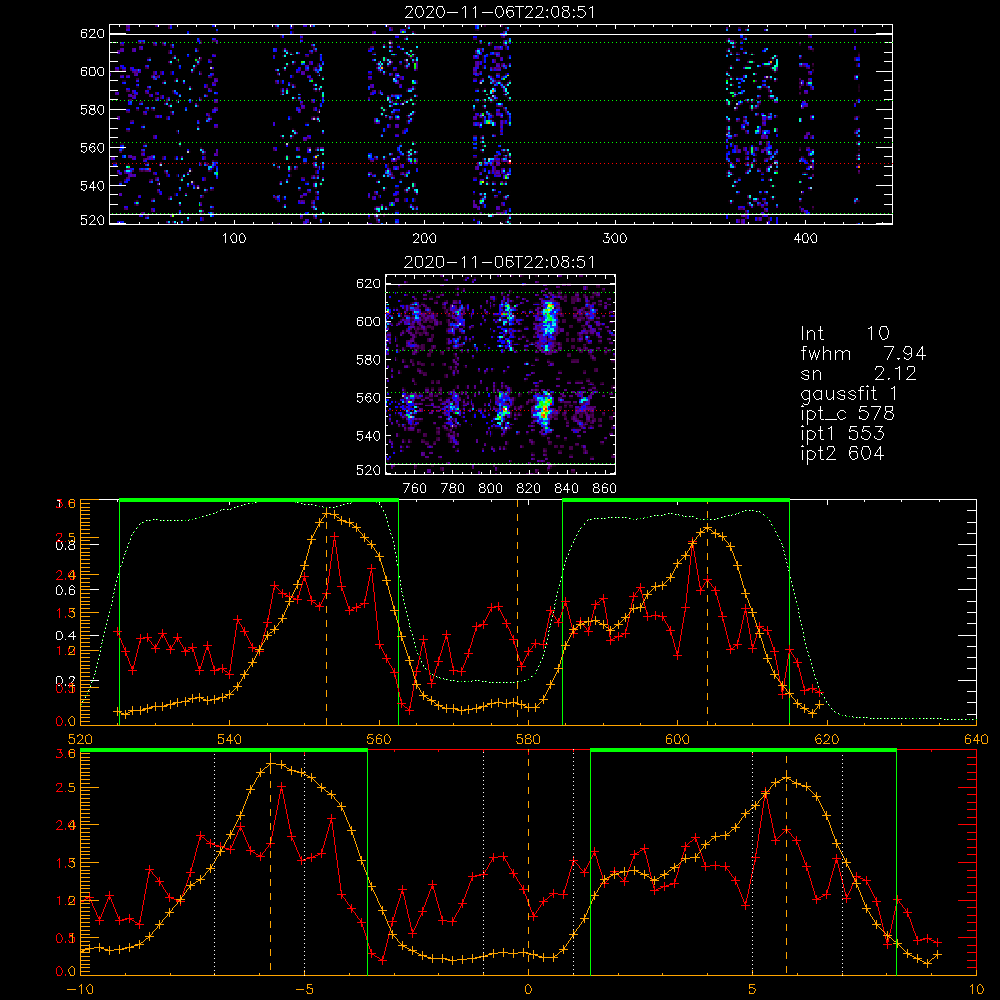Click x-axis label 820 under middle image
Screen dimensions: 1000x1000
pyautogui.click(x=529, y=489)
